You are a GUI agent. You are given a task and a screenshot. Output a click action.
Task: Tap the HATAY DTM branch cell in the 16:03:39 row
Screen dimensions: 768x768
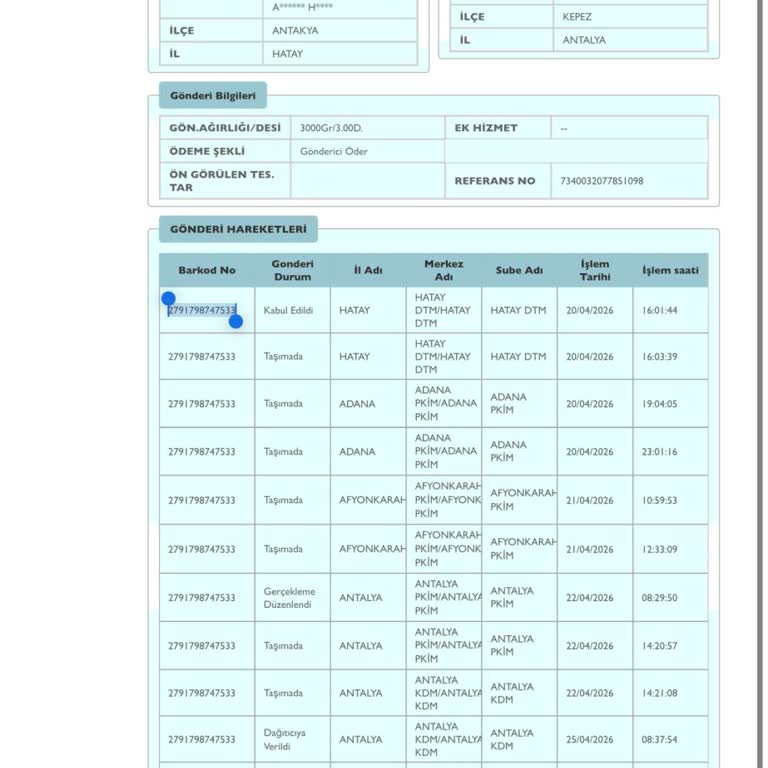click(518, 356)
